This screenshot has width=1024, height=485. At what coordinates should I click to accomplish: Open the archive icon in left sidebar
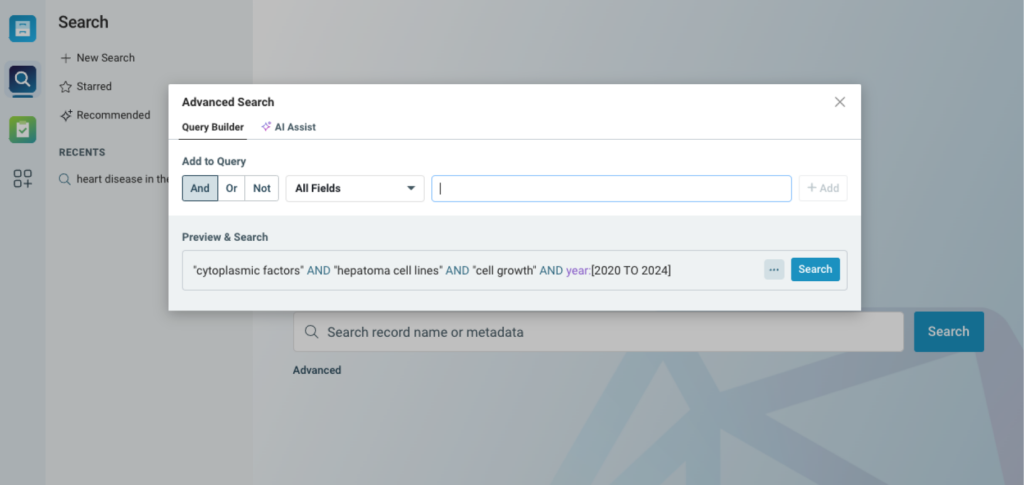click(23, 28)
